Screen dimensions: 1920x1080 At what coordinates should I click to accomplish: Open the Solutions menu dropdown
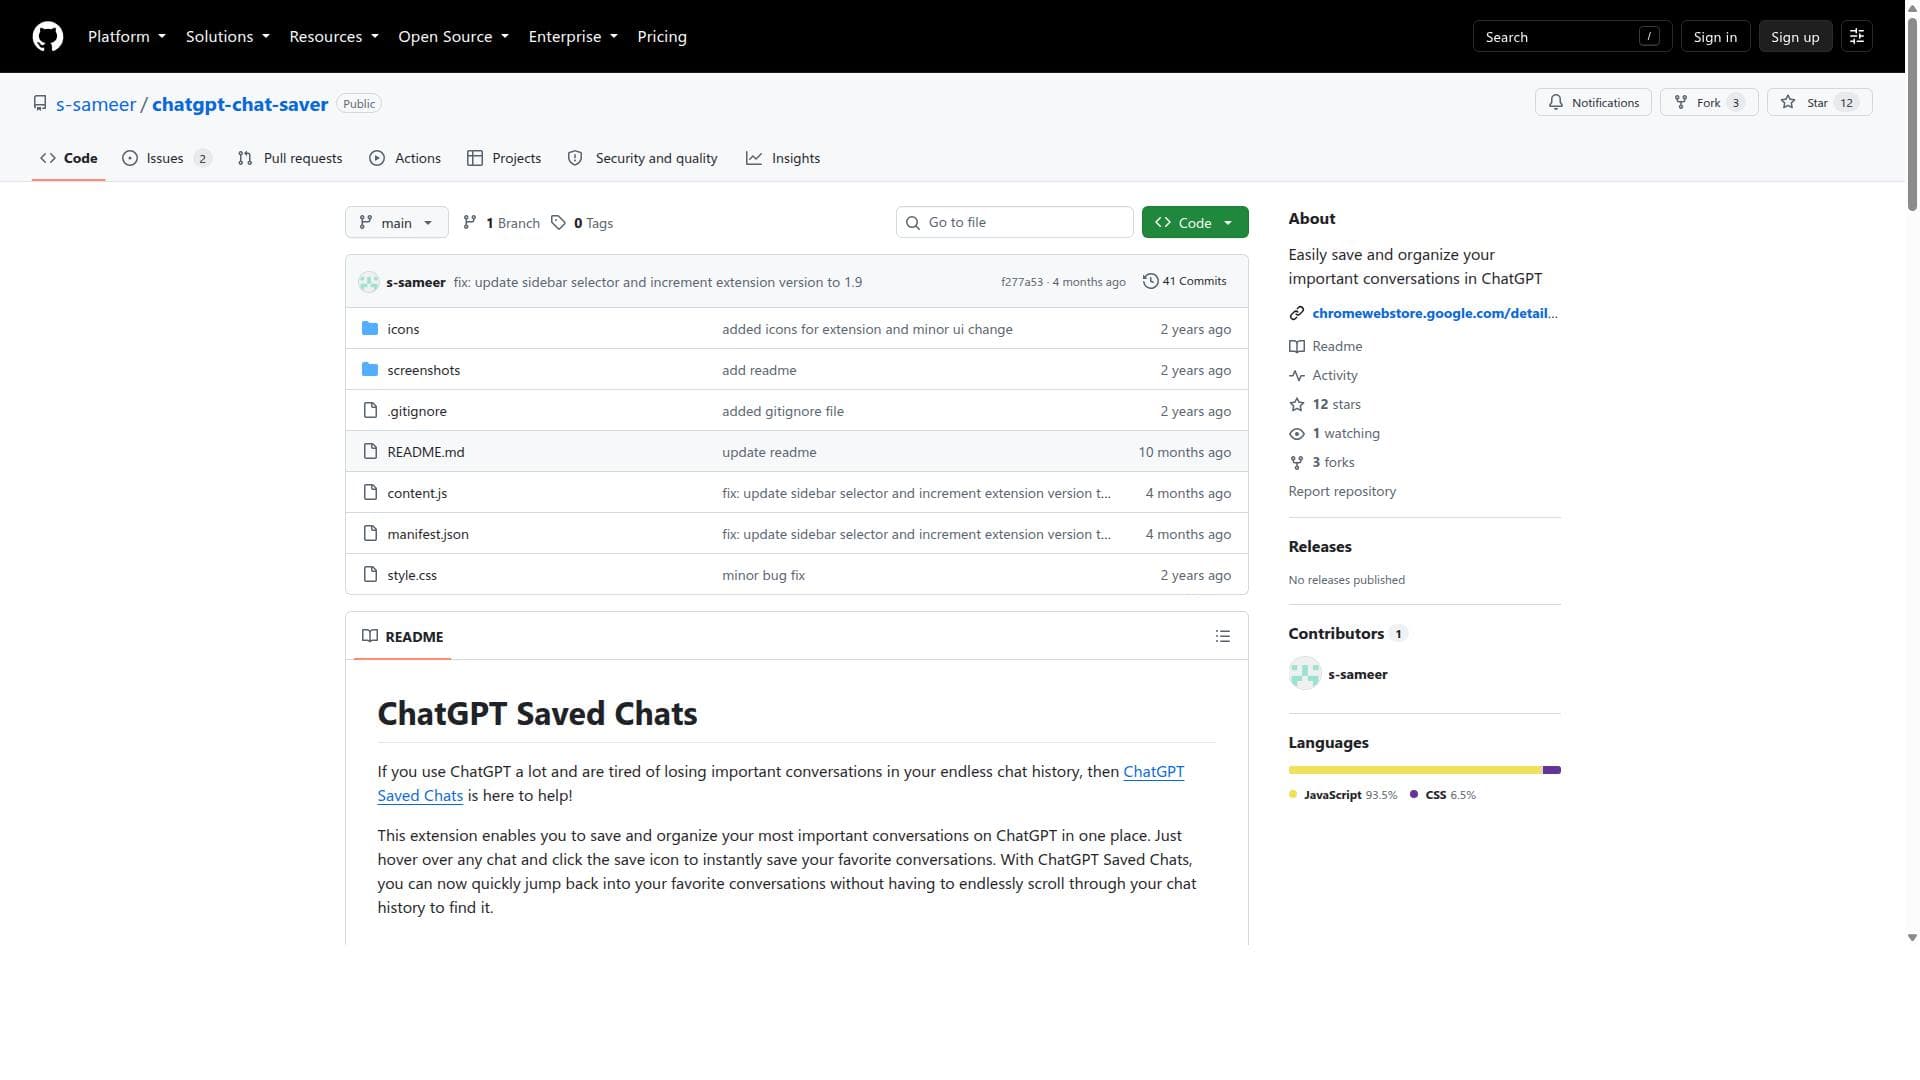pyautogui.click(x=228, y=37)
